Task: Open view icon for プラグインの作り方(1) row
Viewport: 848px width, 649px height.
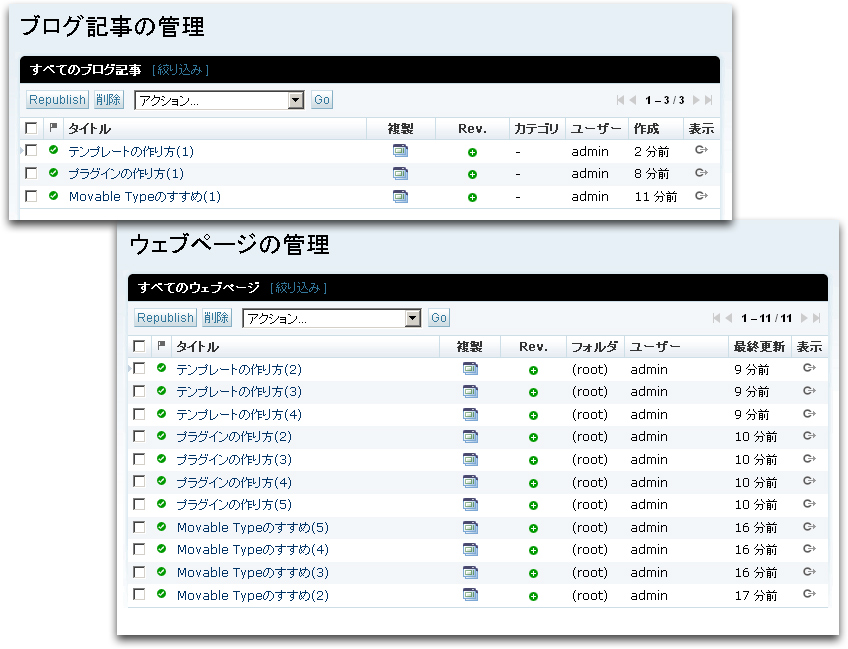Action: (701, 173)
